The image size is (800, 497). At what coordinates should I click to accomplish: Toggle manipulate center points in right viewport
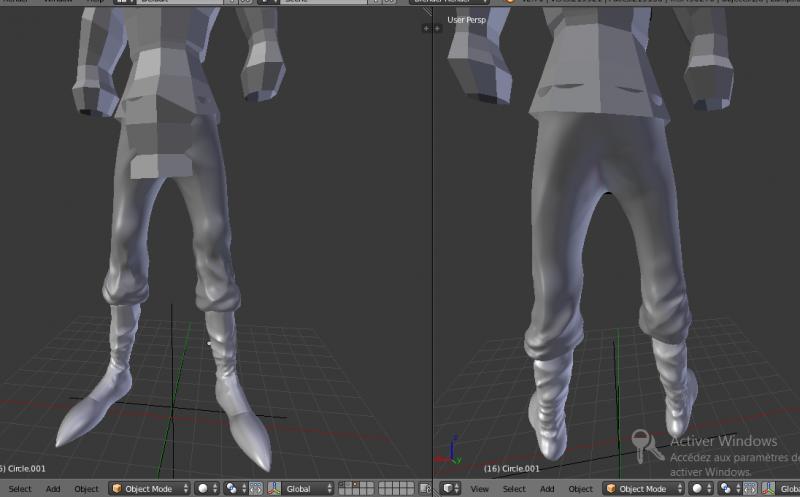pyautogui.click(x=750, y=489)
